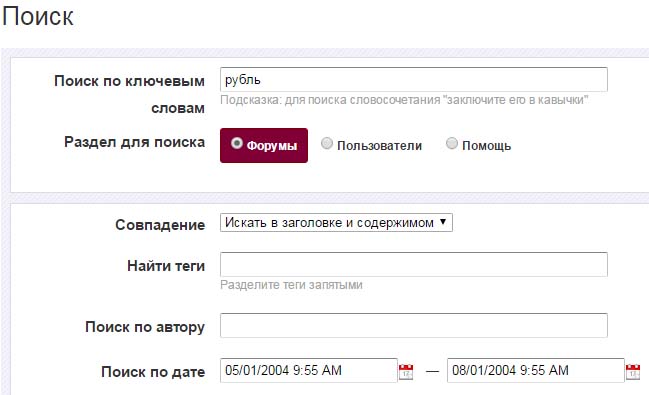The image size is (649, 395).
Task: Open the start date calendar picker icon
Action: pos(406,371)
